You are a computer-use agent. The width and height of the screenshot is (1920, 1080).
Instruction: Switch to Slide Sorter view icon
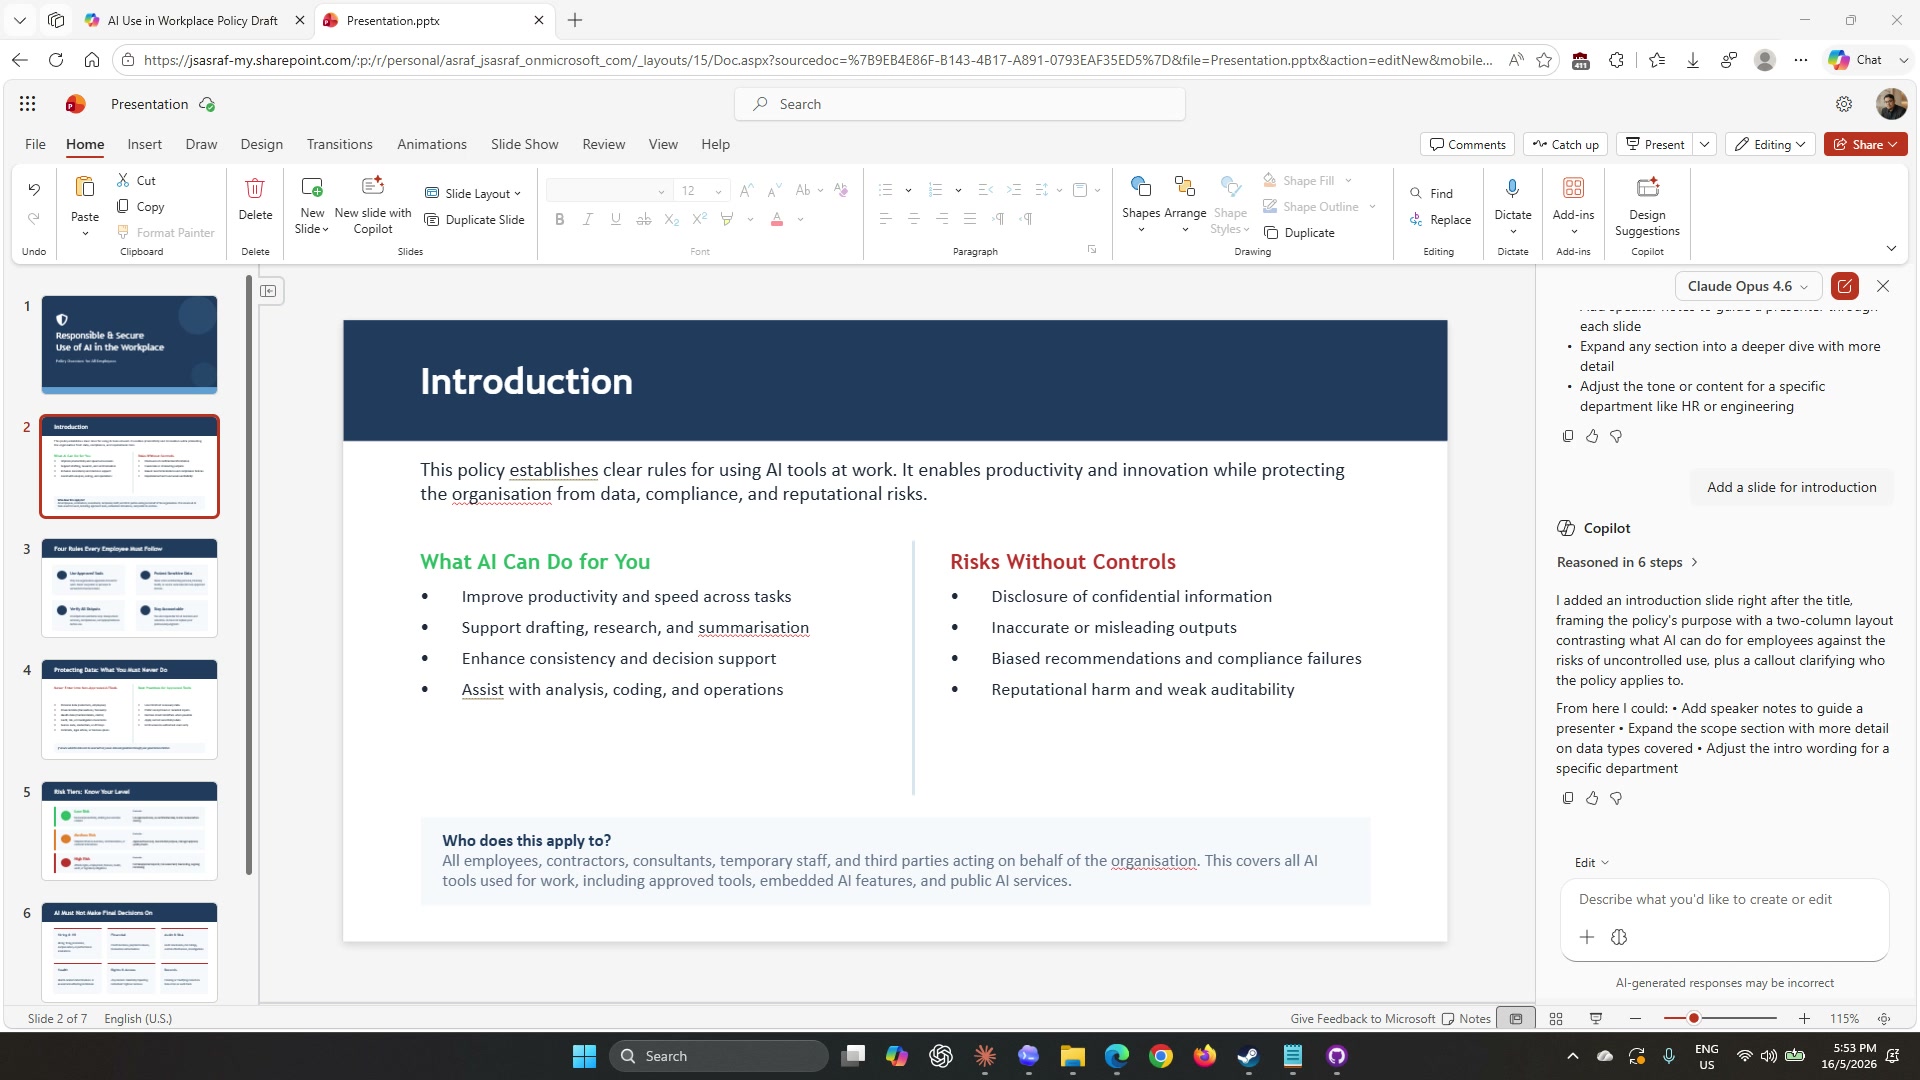coord(1556,1019)
